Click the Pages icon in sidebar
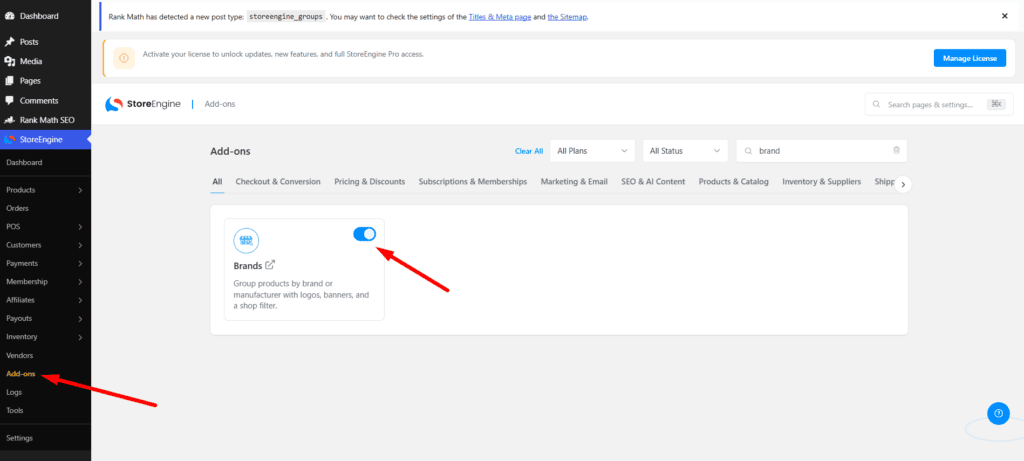This screenshot has width=1024, height=461. pyautogui.click(x=9, y=81)
